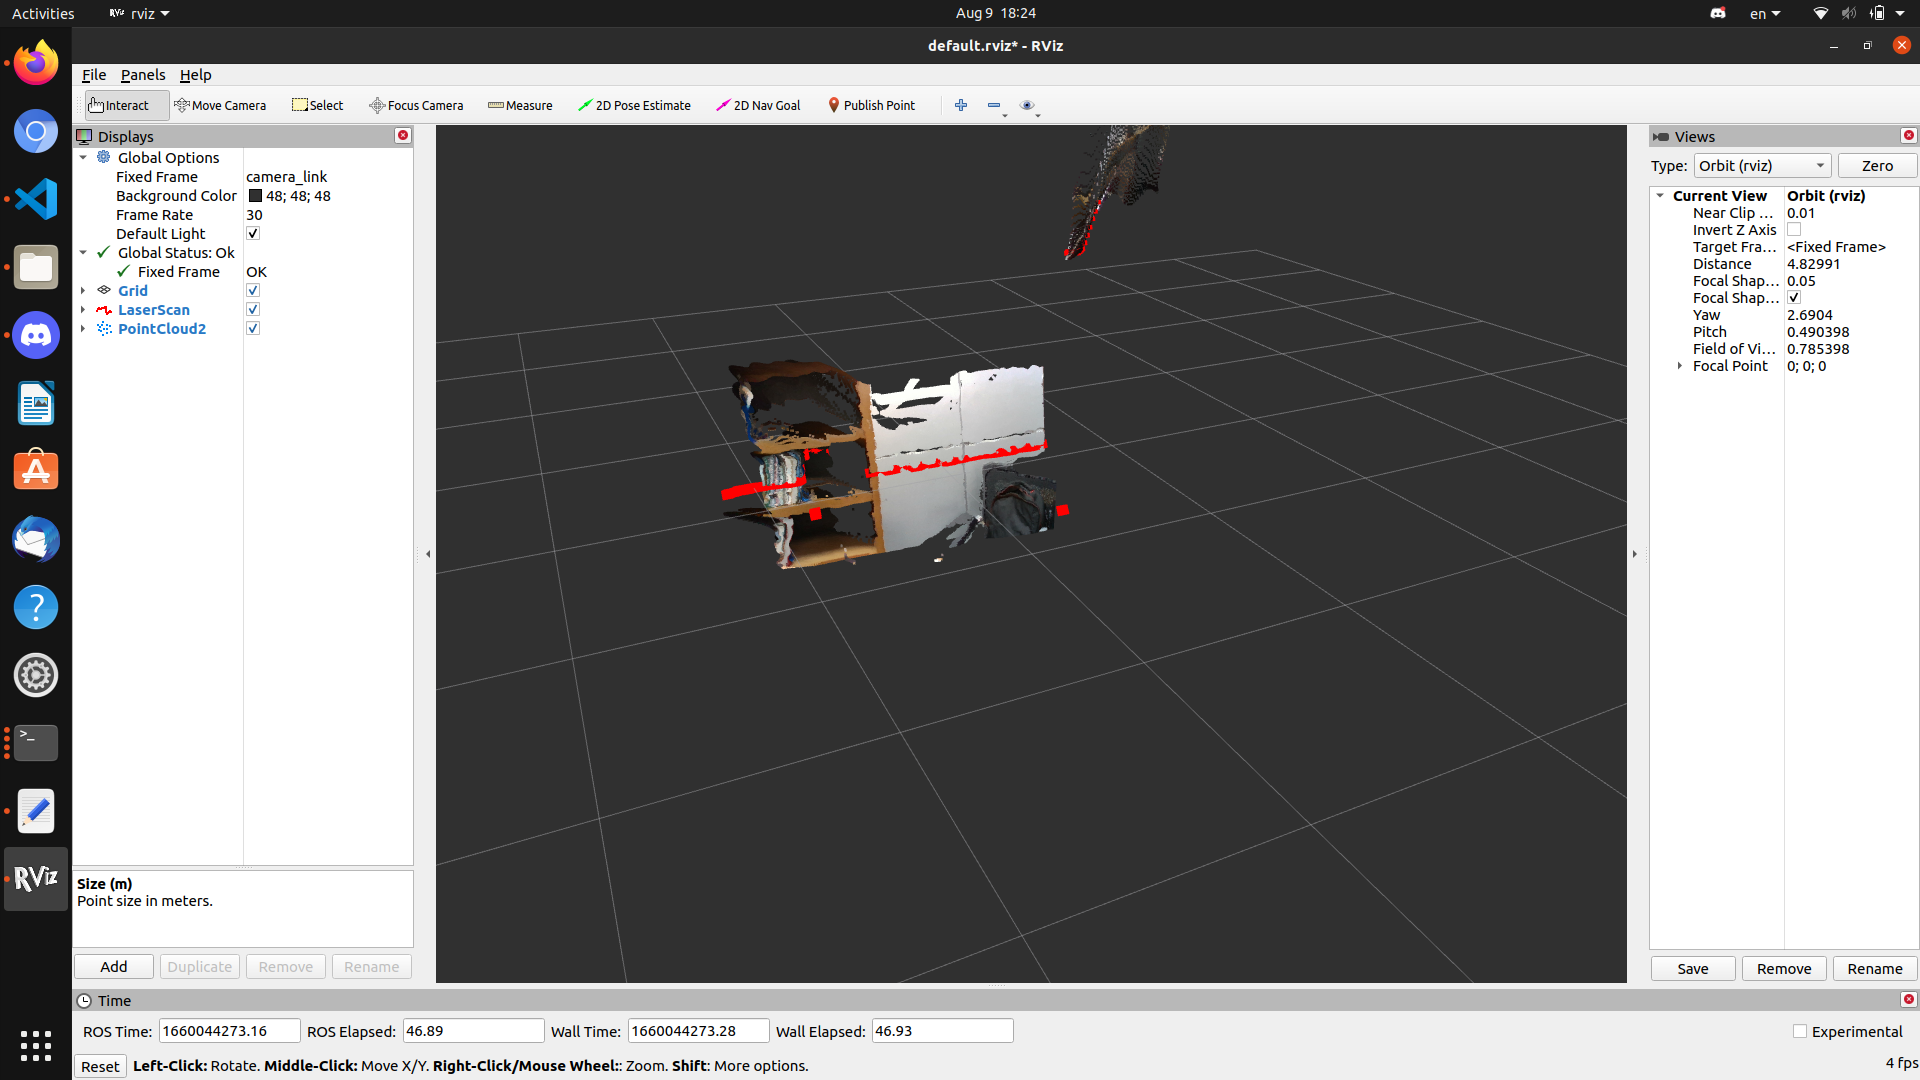Activate the Move Camera tool
The height and width of the screenshot is (1080, 1920).
[220, 105]
